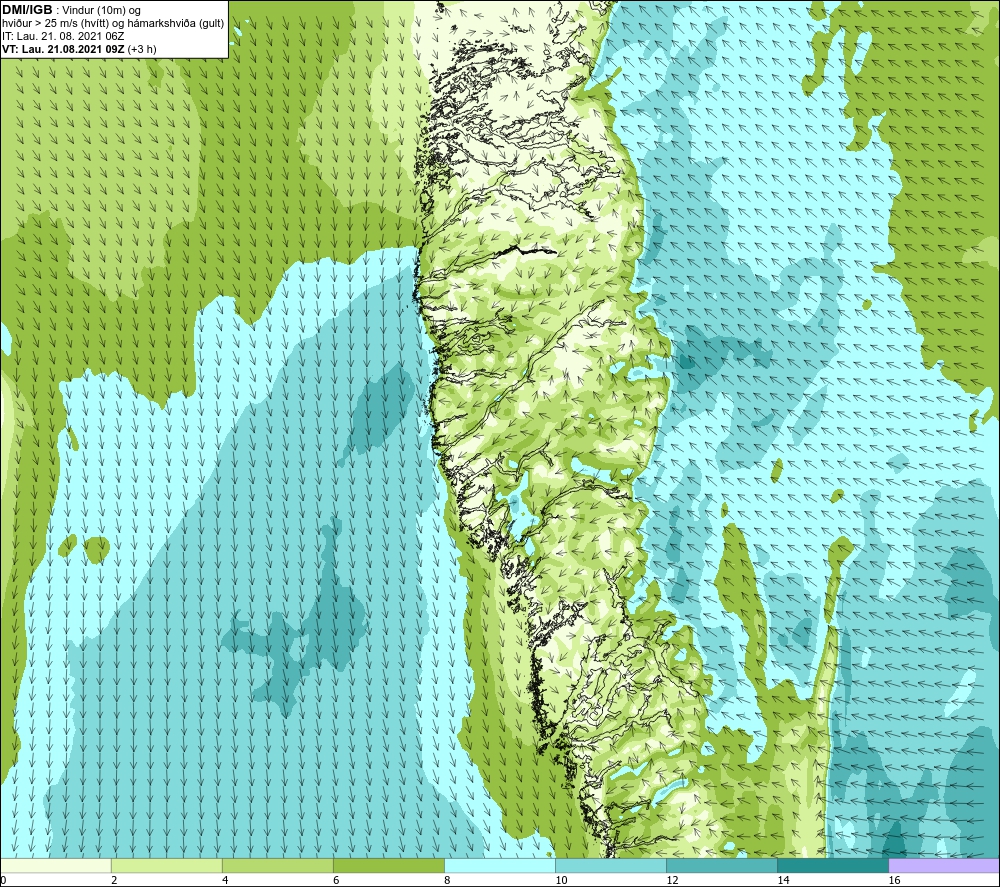Click the DMI/IGB title text
The width and height of the screenshot is (1000, 887).
click(x=27, y=10)
